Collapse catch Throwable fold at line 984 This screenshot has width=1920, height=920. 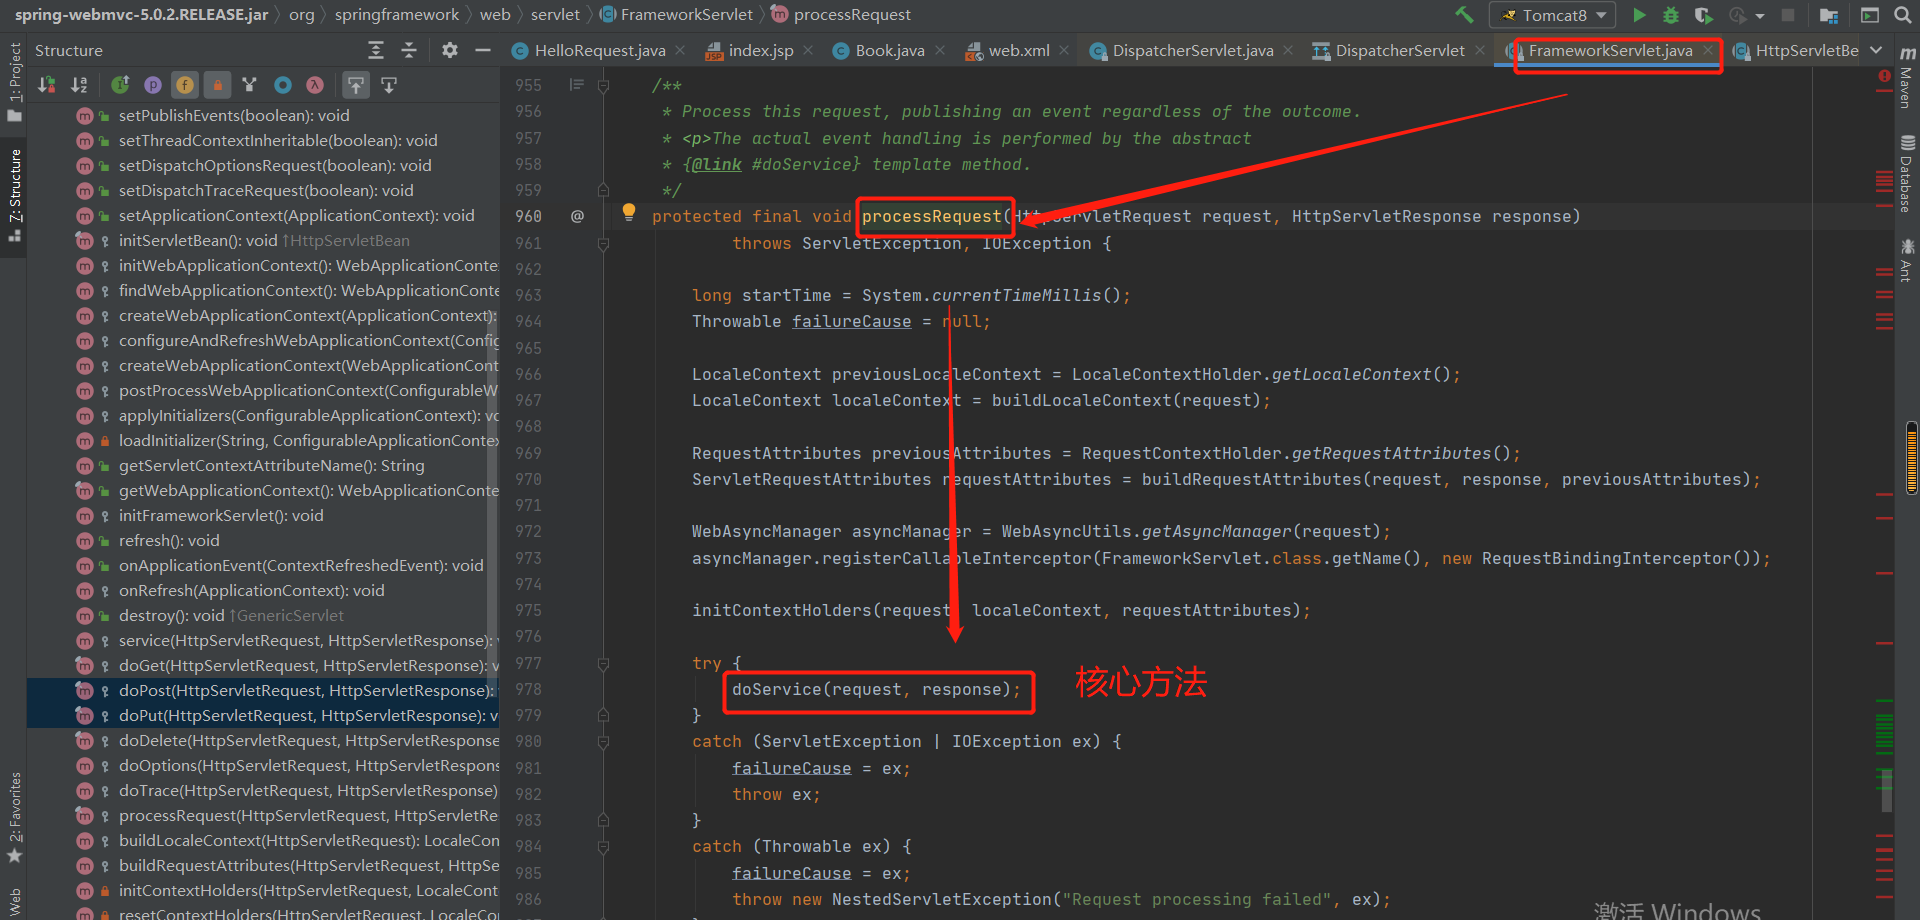(x=603, y=847)
